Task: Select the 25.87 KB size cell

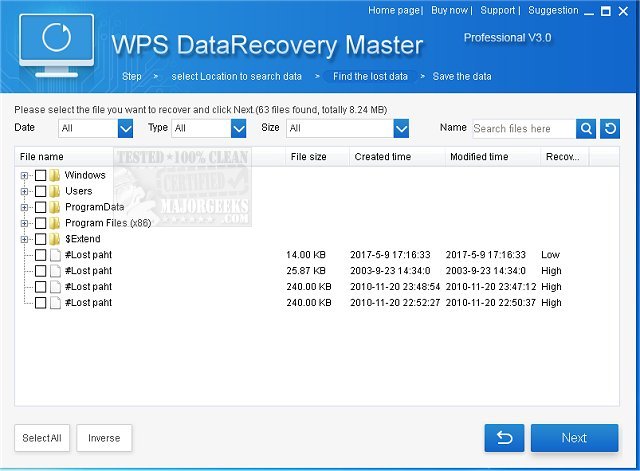Action: 306,271
